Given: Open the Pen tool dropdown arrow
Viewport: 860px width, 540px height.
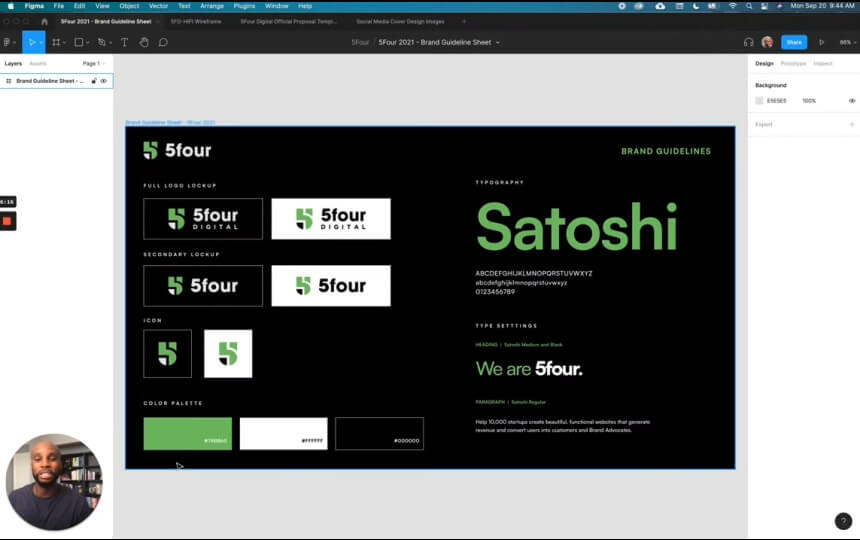Looking at the screenshot, I should pyautogui.click(x=110, y=43).
